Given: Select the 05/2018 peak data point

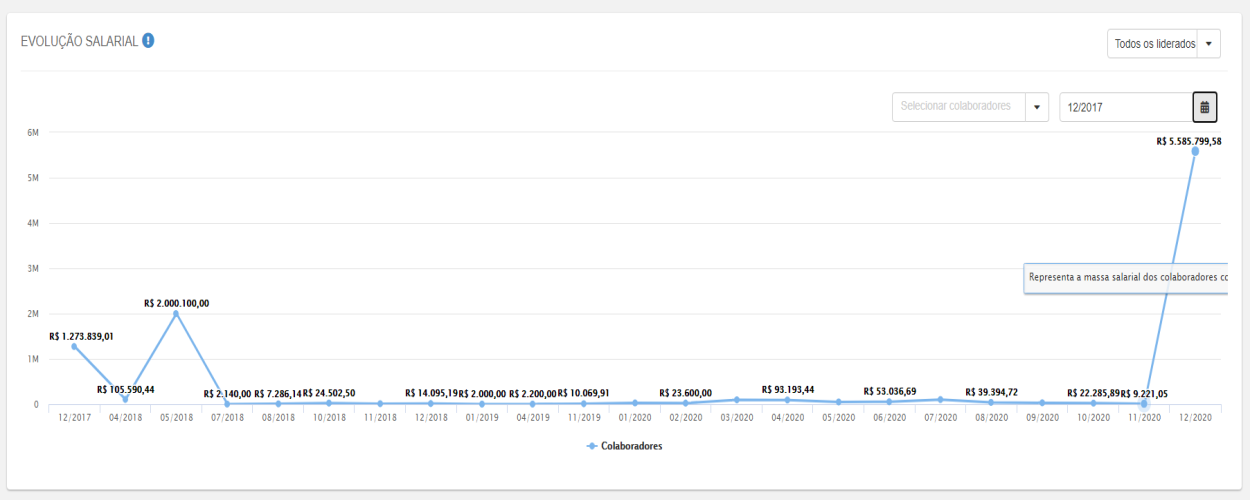Looking at the screenshot, I should (x=176, y=314).
